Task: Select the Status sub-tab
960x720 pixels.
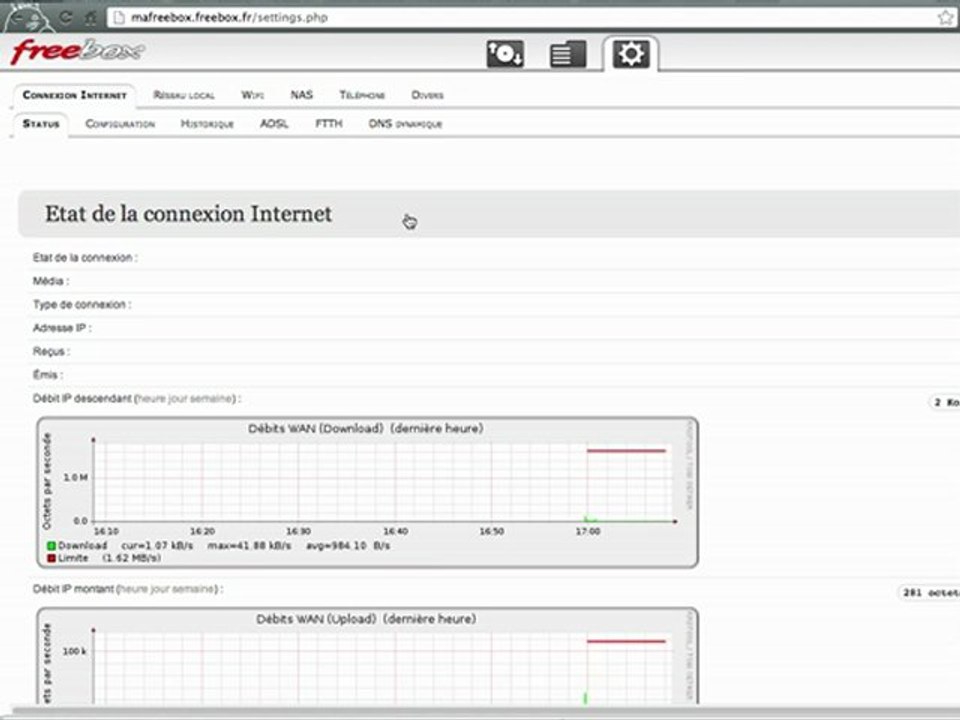Action: [x=41, y=124]
